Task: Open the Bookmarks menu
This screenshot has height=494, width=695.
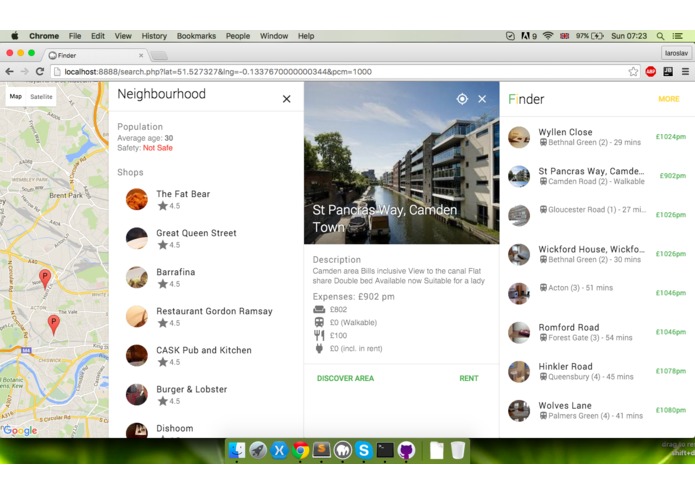Action: pos(196,36)
